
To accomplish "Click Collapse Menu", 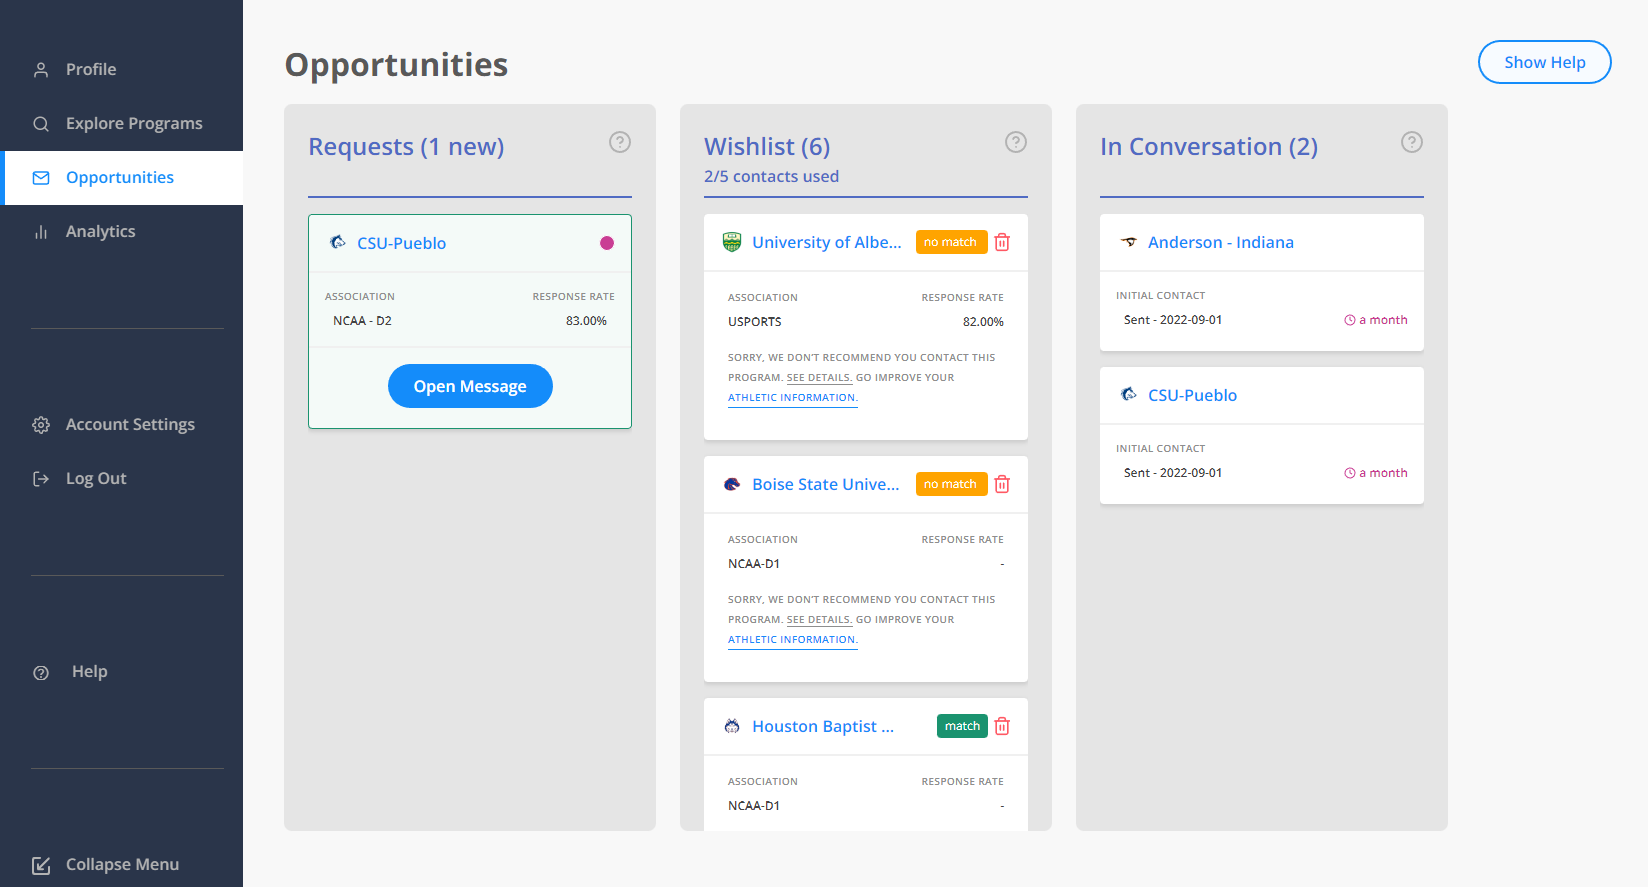I will [121, 864].
